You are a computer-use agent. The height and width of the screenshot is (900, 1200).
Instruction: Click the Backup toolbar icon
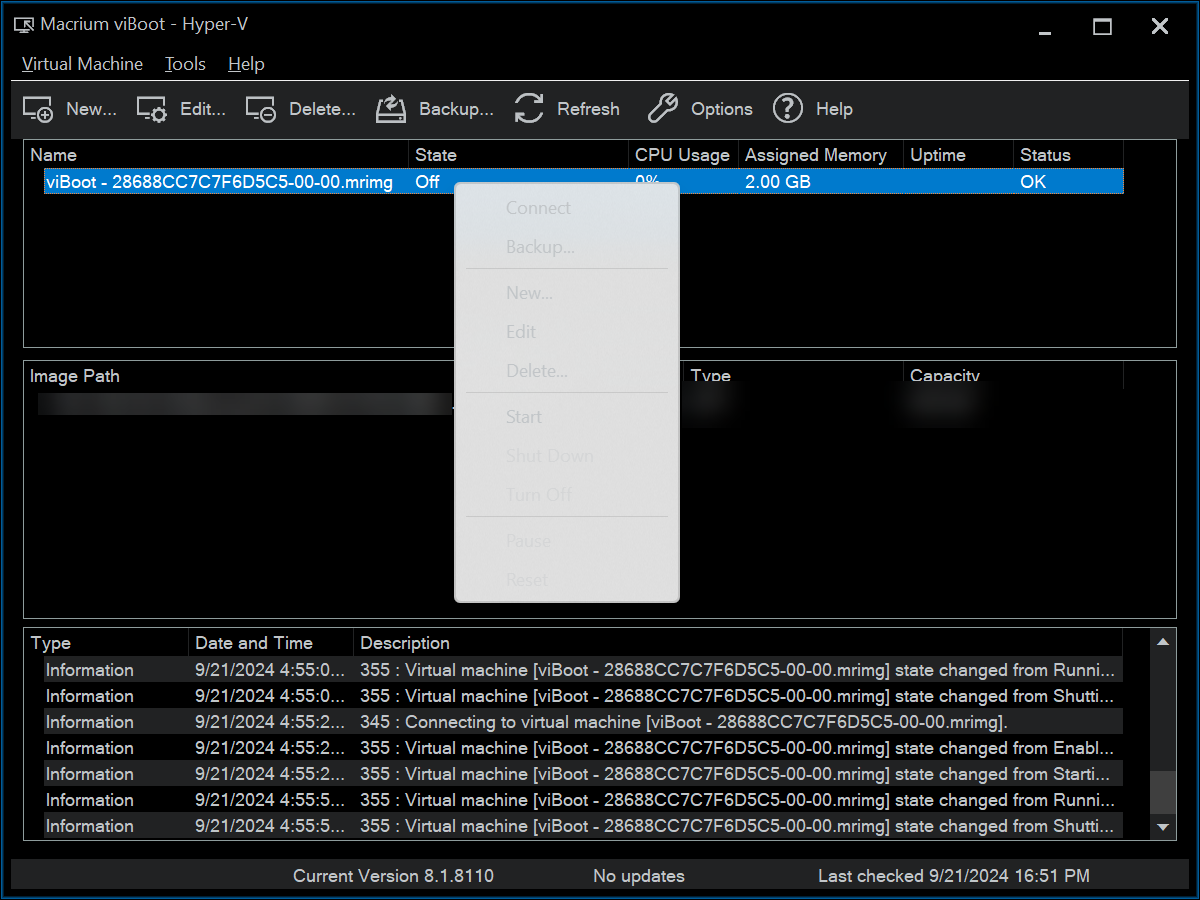[x=391, y=109]
